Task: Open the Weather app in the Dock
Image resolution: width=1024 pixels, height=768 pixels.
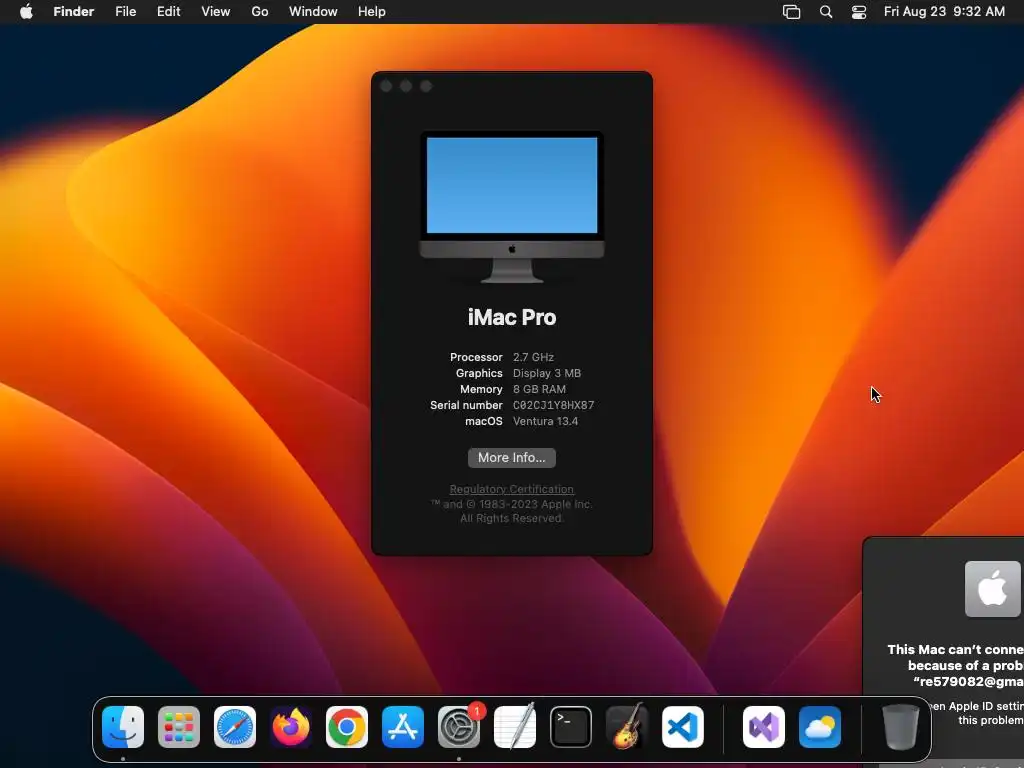Action: 820,727
